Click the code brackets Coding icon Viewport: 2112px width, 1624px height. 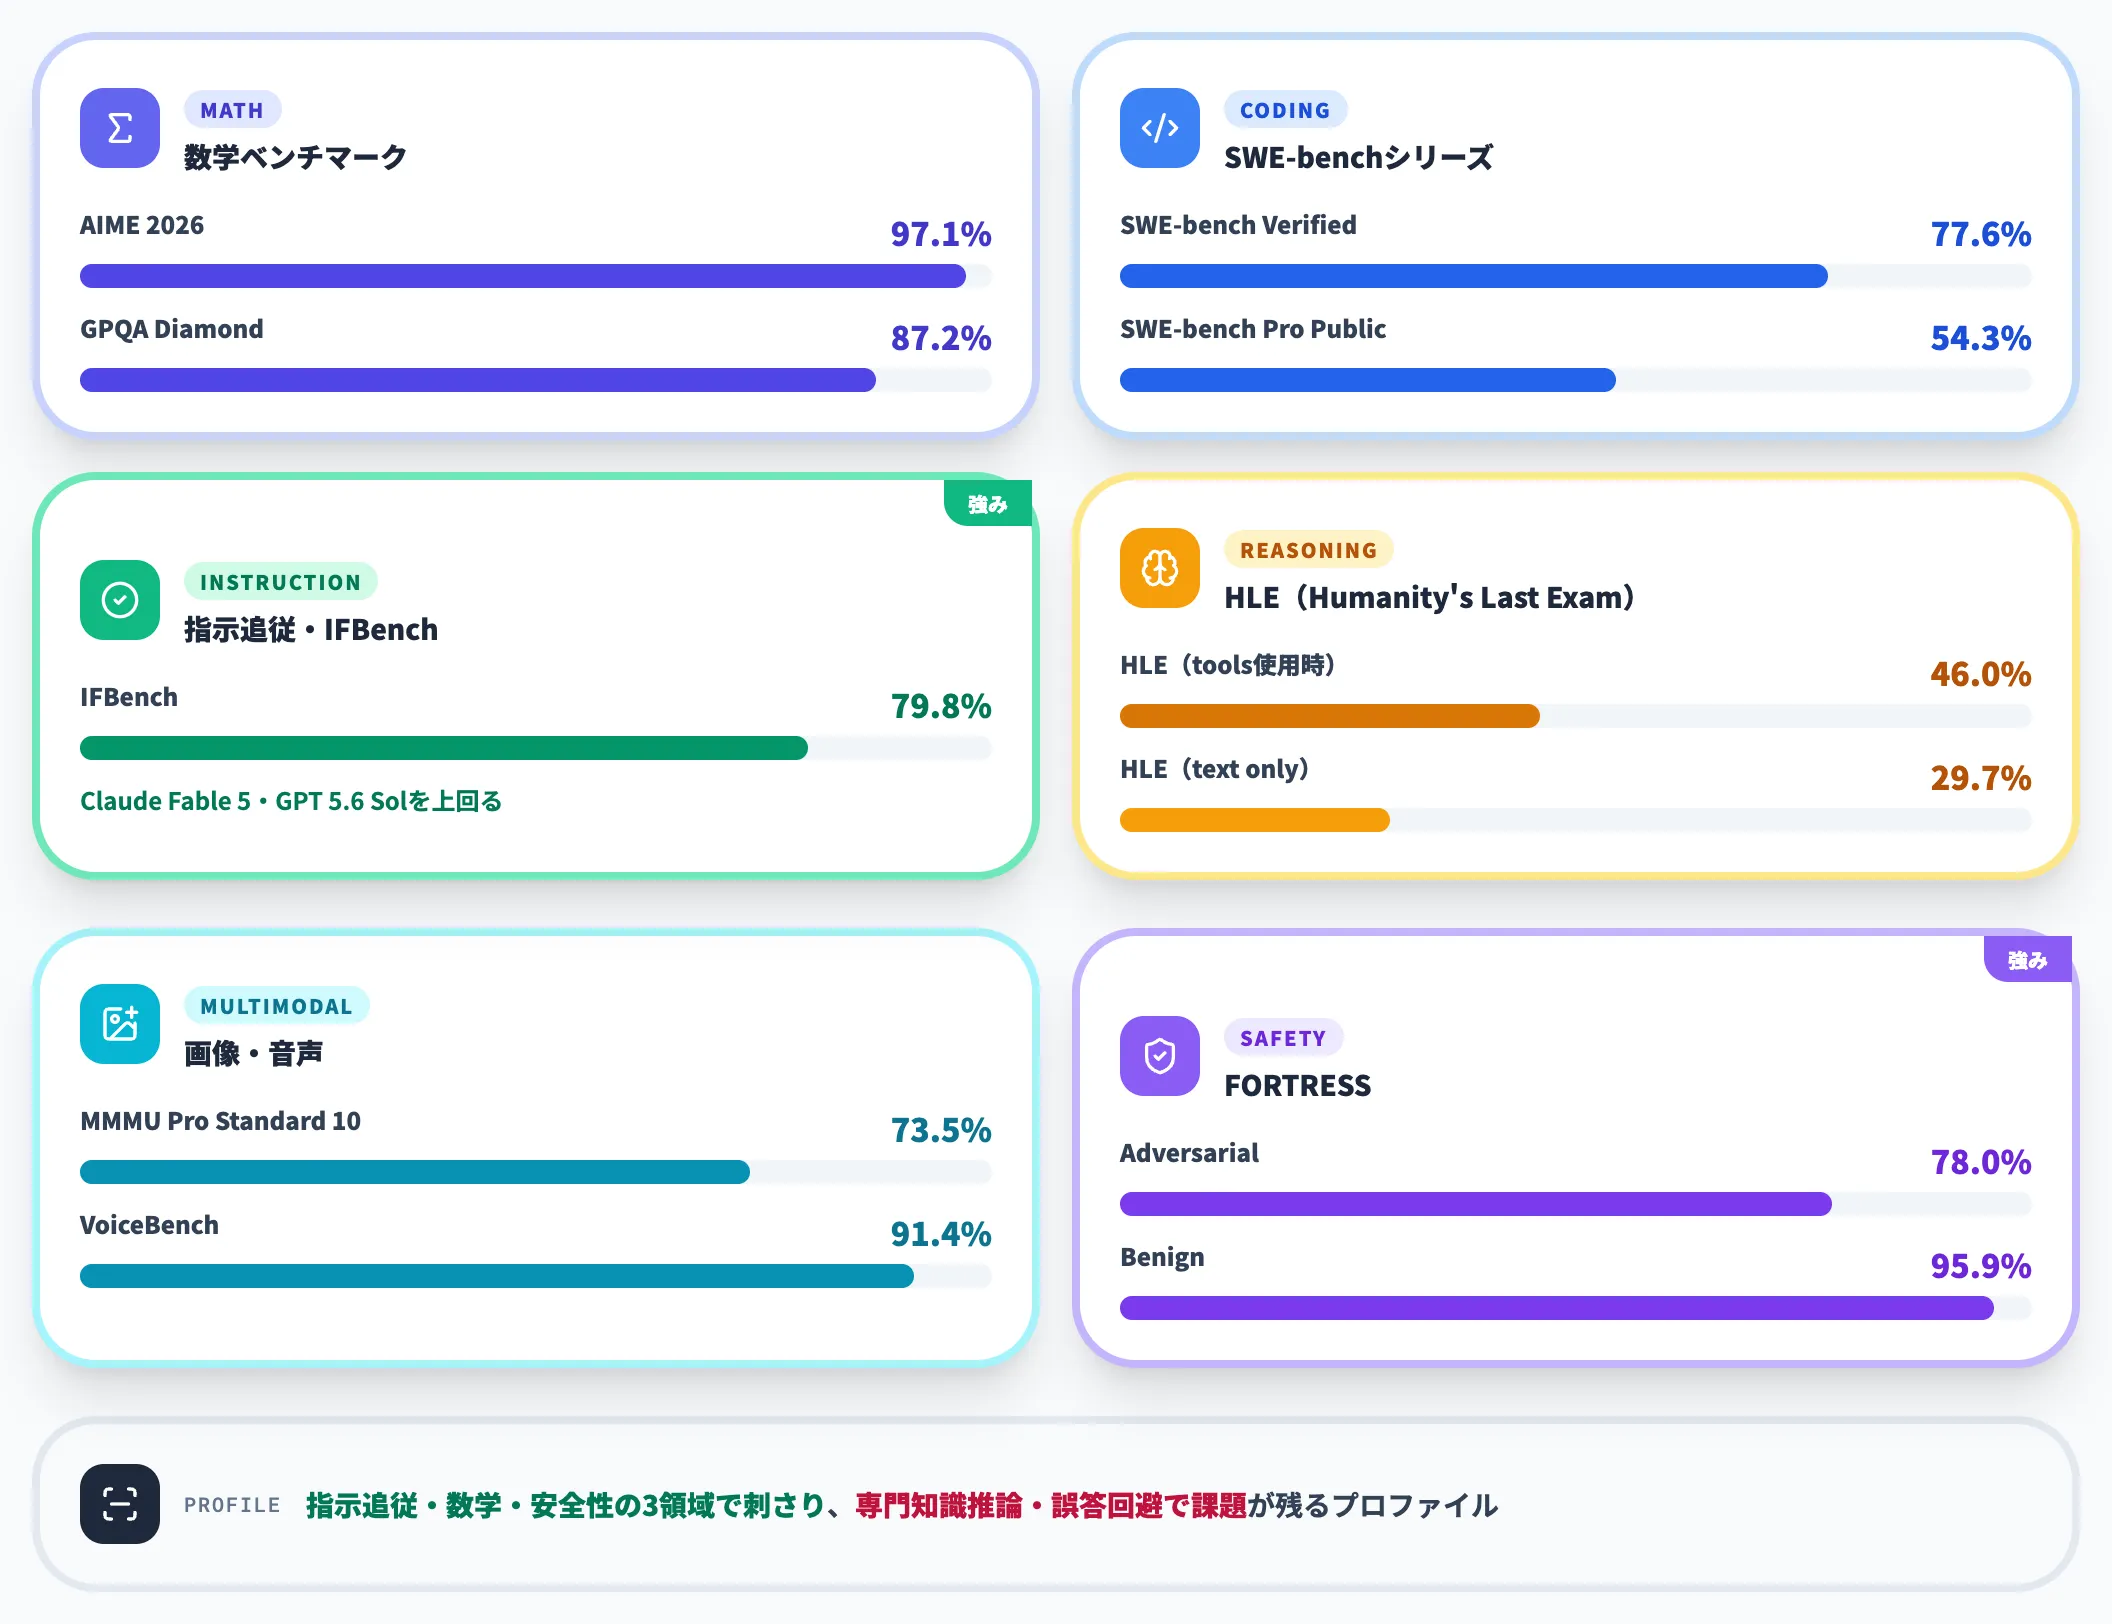1160,128
